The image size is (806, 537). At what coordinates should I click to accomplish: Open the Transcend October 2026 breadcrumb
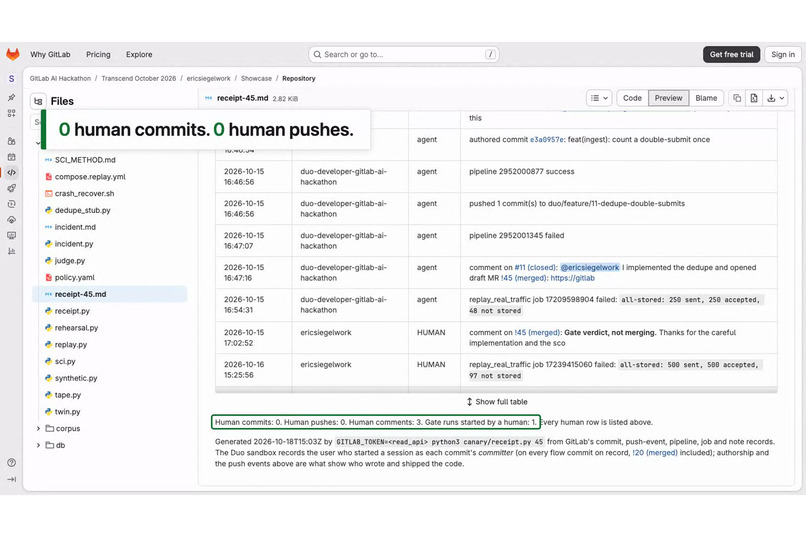[x=138, y=79]
